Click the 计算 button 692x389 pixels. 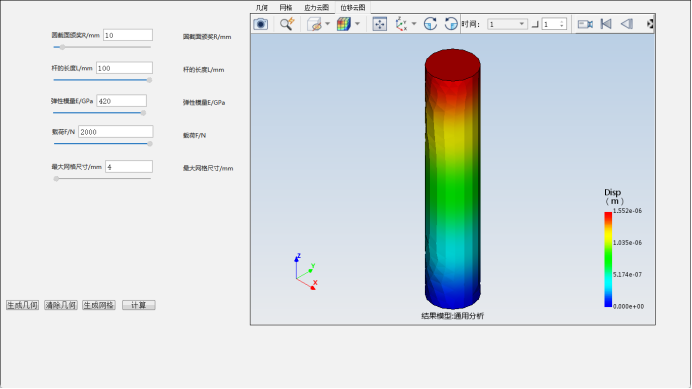point(139,305)
